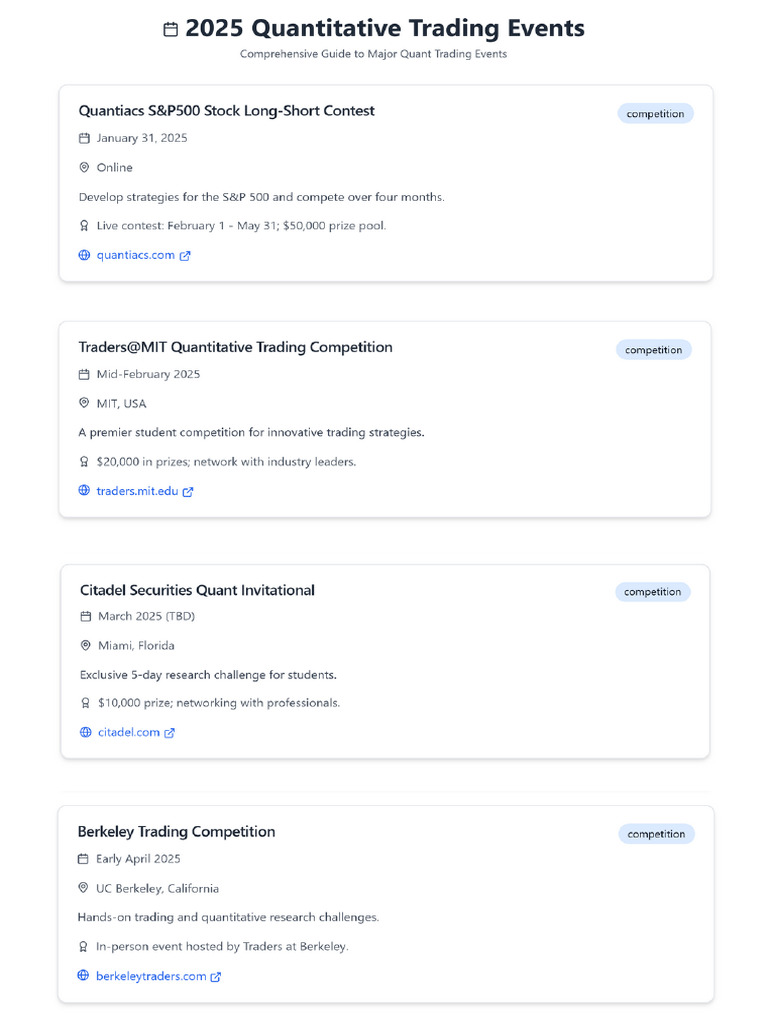Click the award icon beside the $20,000 prizes text
This screenshot has height=1024, width=768.
[84, 462]
